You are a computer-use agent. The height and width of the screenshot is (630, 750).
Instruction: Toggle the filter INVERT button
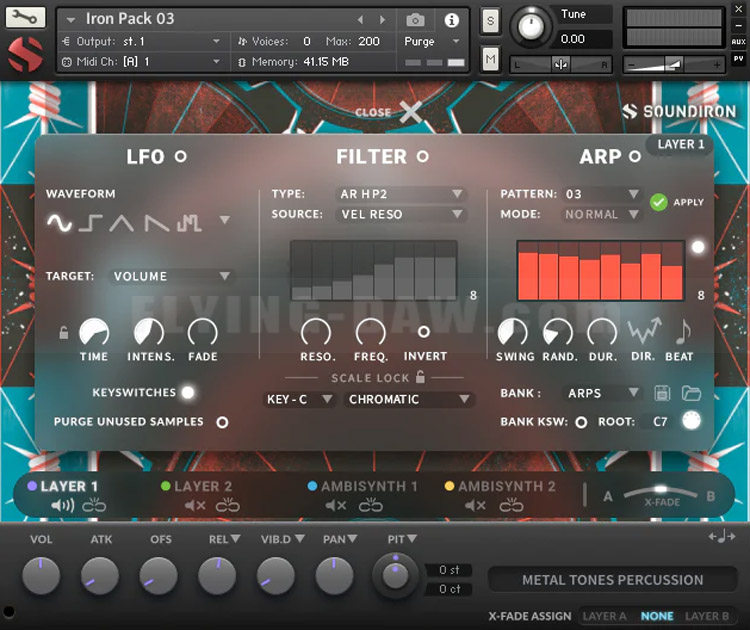point(424,332)
